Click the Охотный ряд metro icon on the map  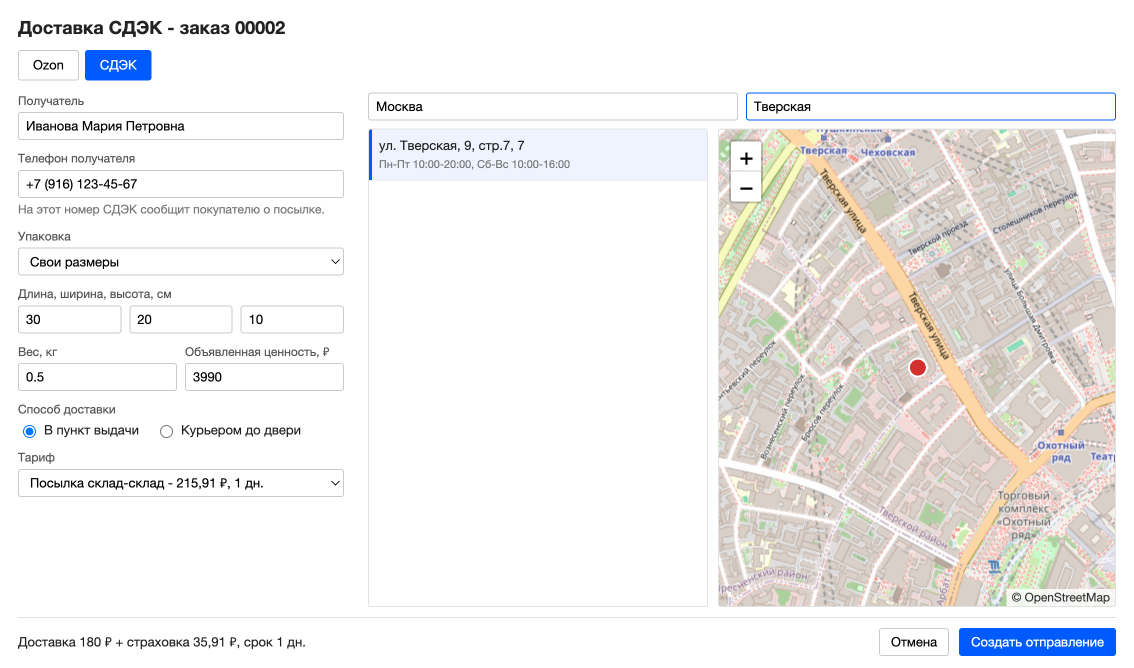[x=1060, y=433]
